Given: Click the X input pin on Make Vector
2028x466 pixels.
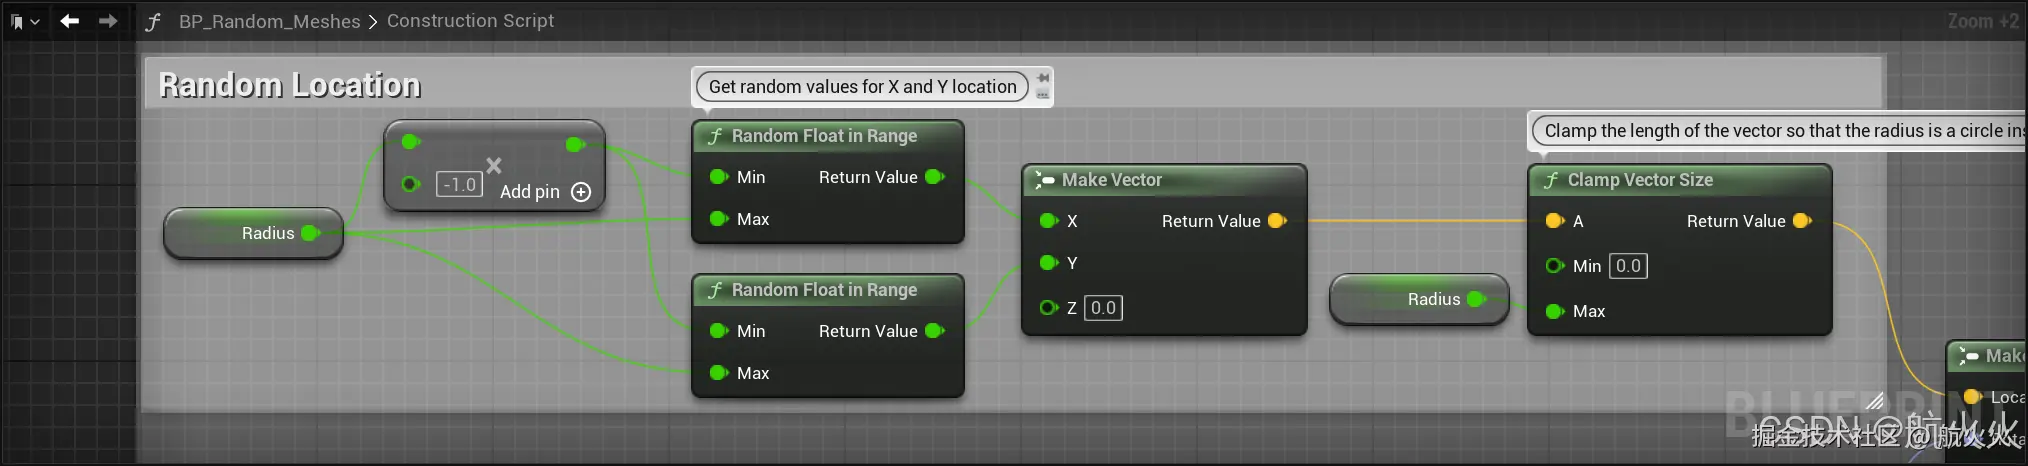Looking at the screenshot, I should pos(1049,221).
